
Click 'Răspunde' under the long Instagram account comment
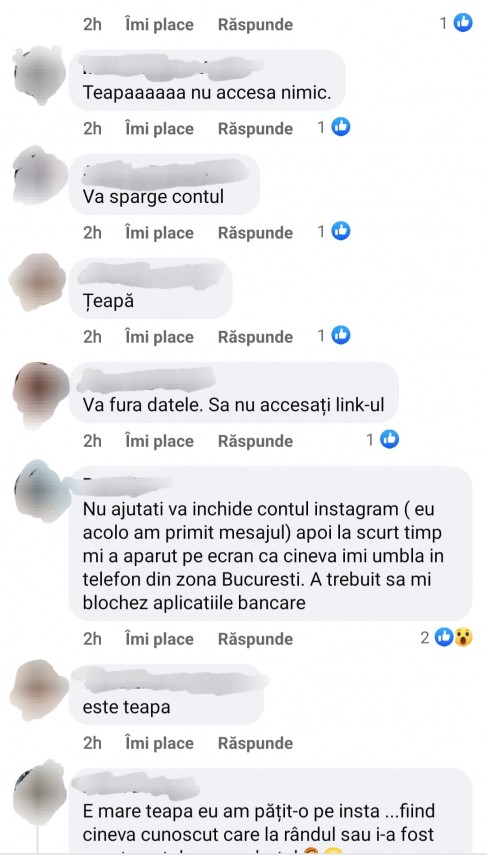[255, 639]
